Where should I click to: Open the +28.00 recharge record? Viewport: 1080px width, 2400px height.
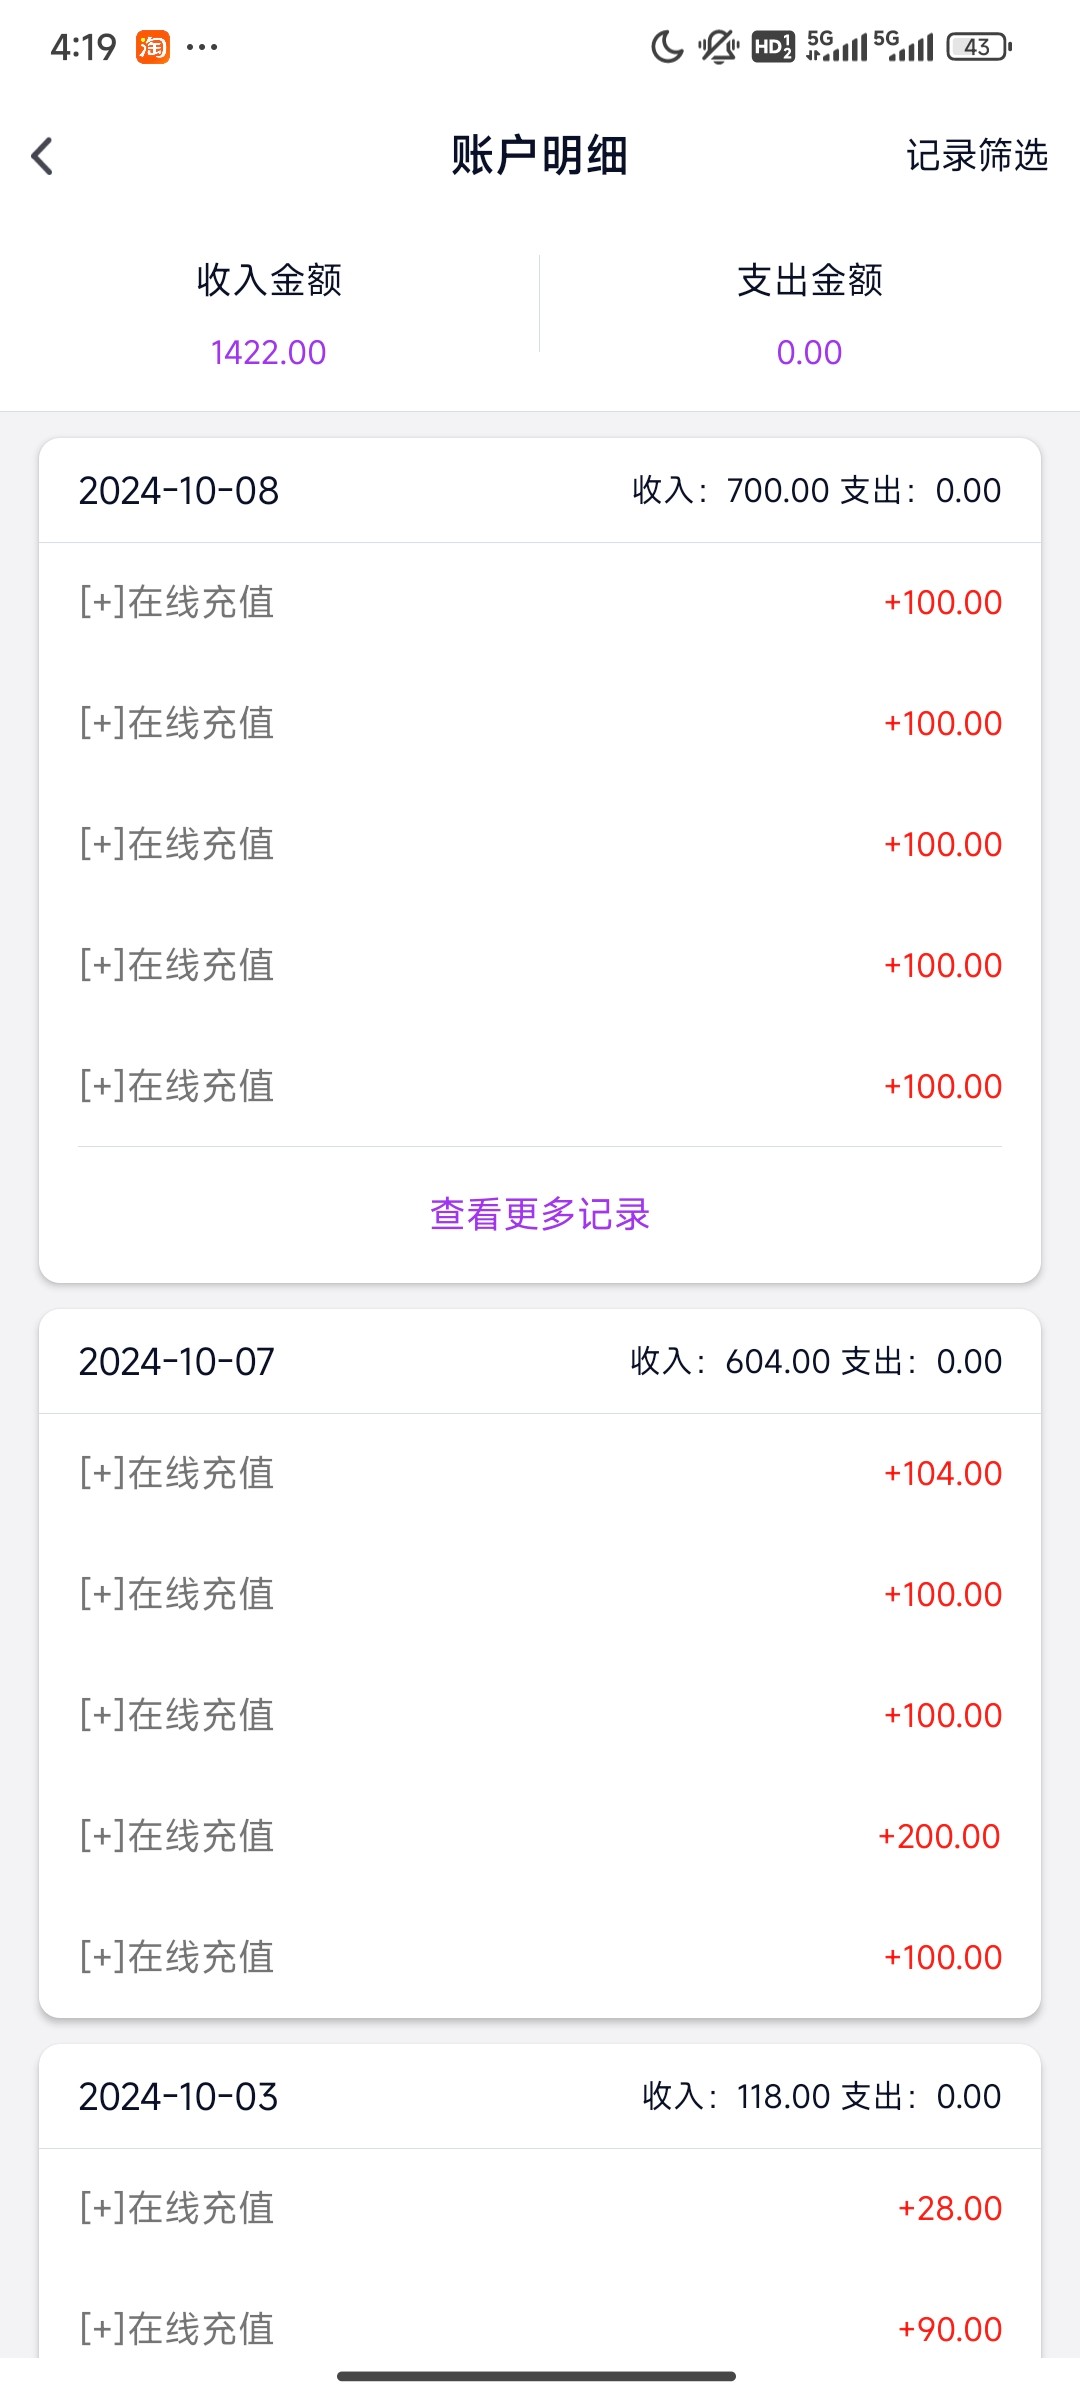pos(540,2208)
